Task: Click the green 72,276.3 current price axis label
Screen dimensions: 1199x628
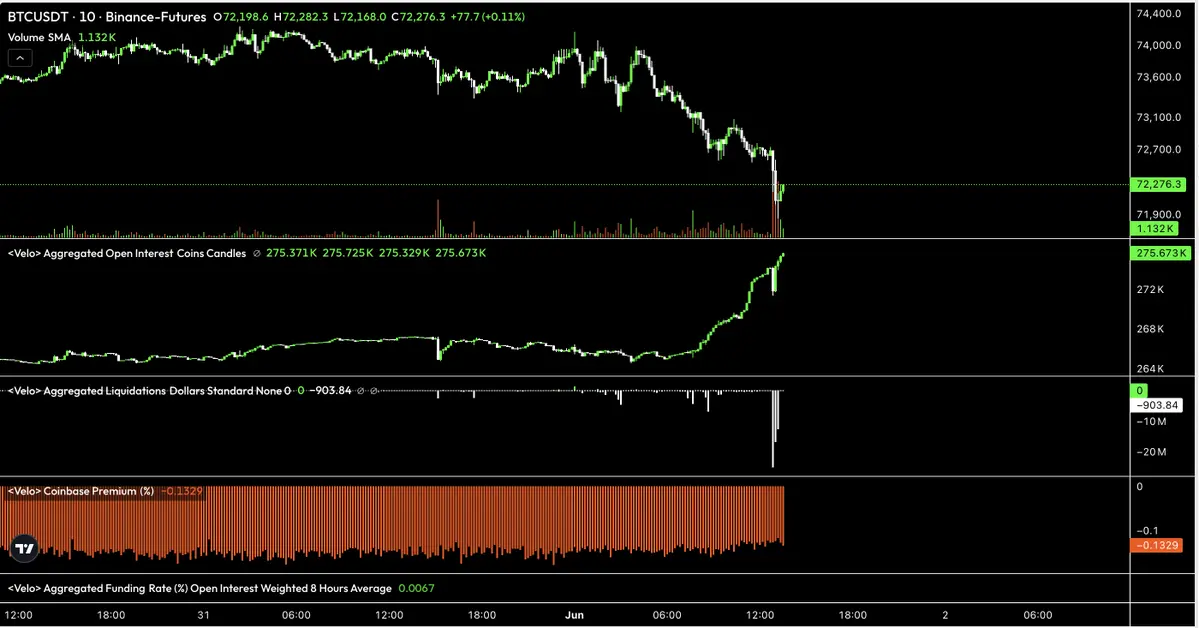Action: [1159, 184]
